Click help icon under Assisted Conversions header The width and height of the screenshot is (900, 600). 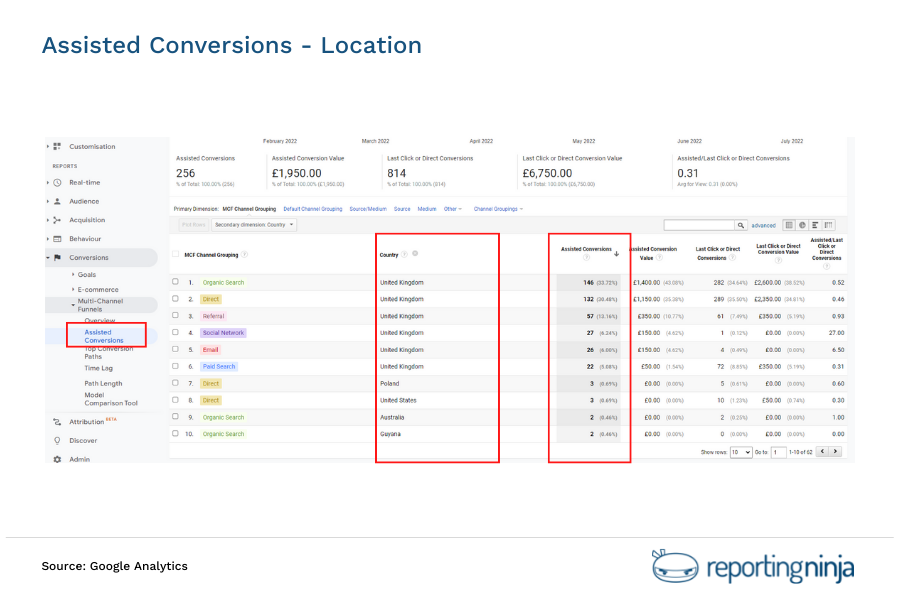(x=587, y=258)
